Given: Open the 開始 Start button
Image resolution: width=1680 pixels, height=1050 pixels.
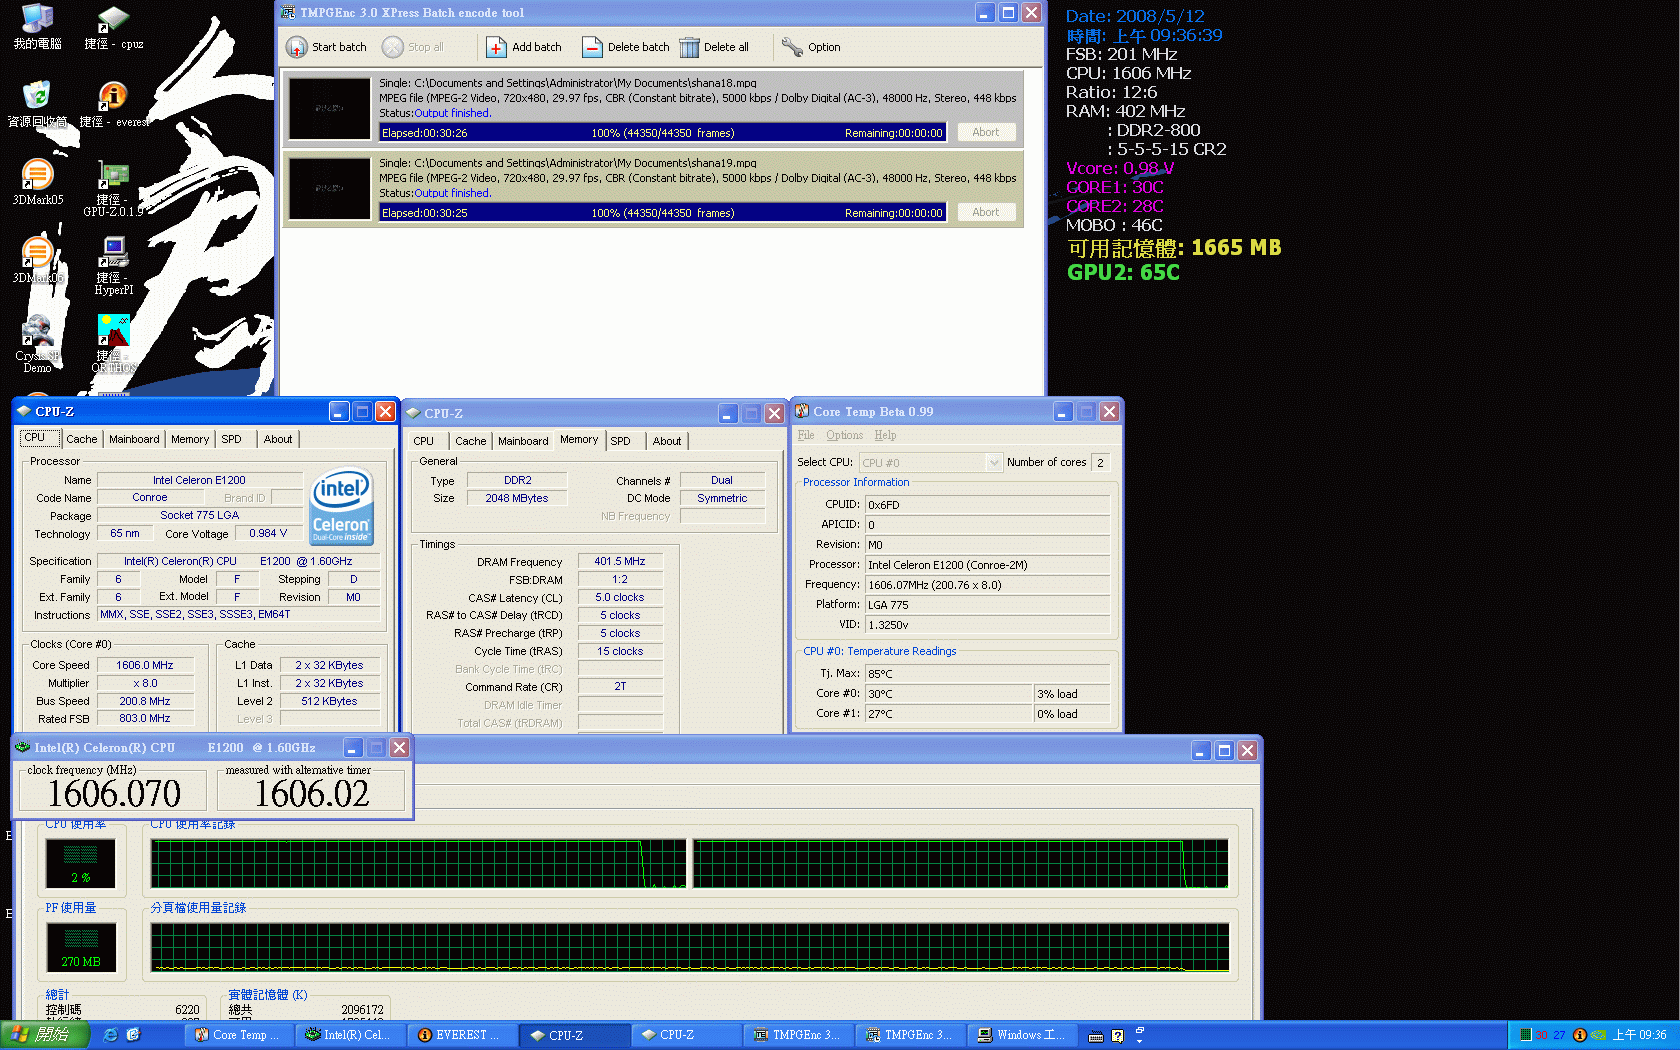Looking at the screenshot, I should coord(45,1035).
